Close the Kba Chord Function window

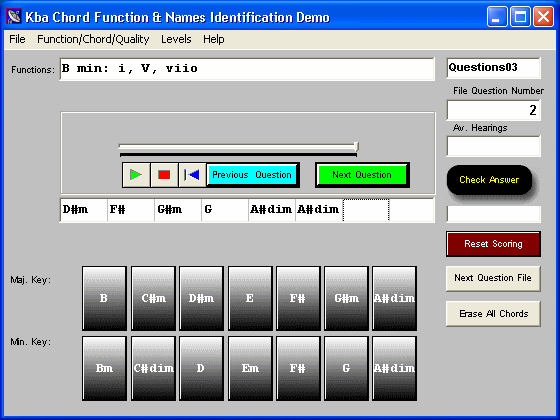tap(543, 16)
